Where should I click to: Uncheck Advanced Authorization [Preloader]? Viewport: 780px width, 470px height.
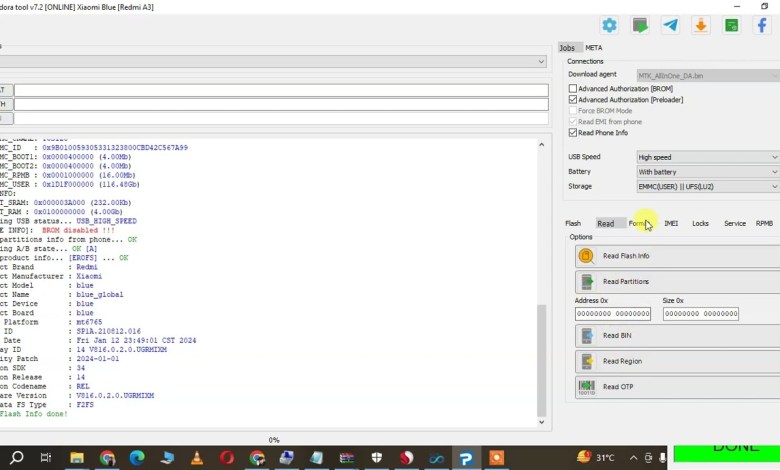(573, 100)
